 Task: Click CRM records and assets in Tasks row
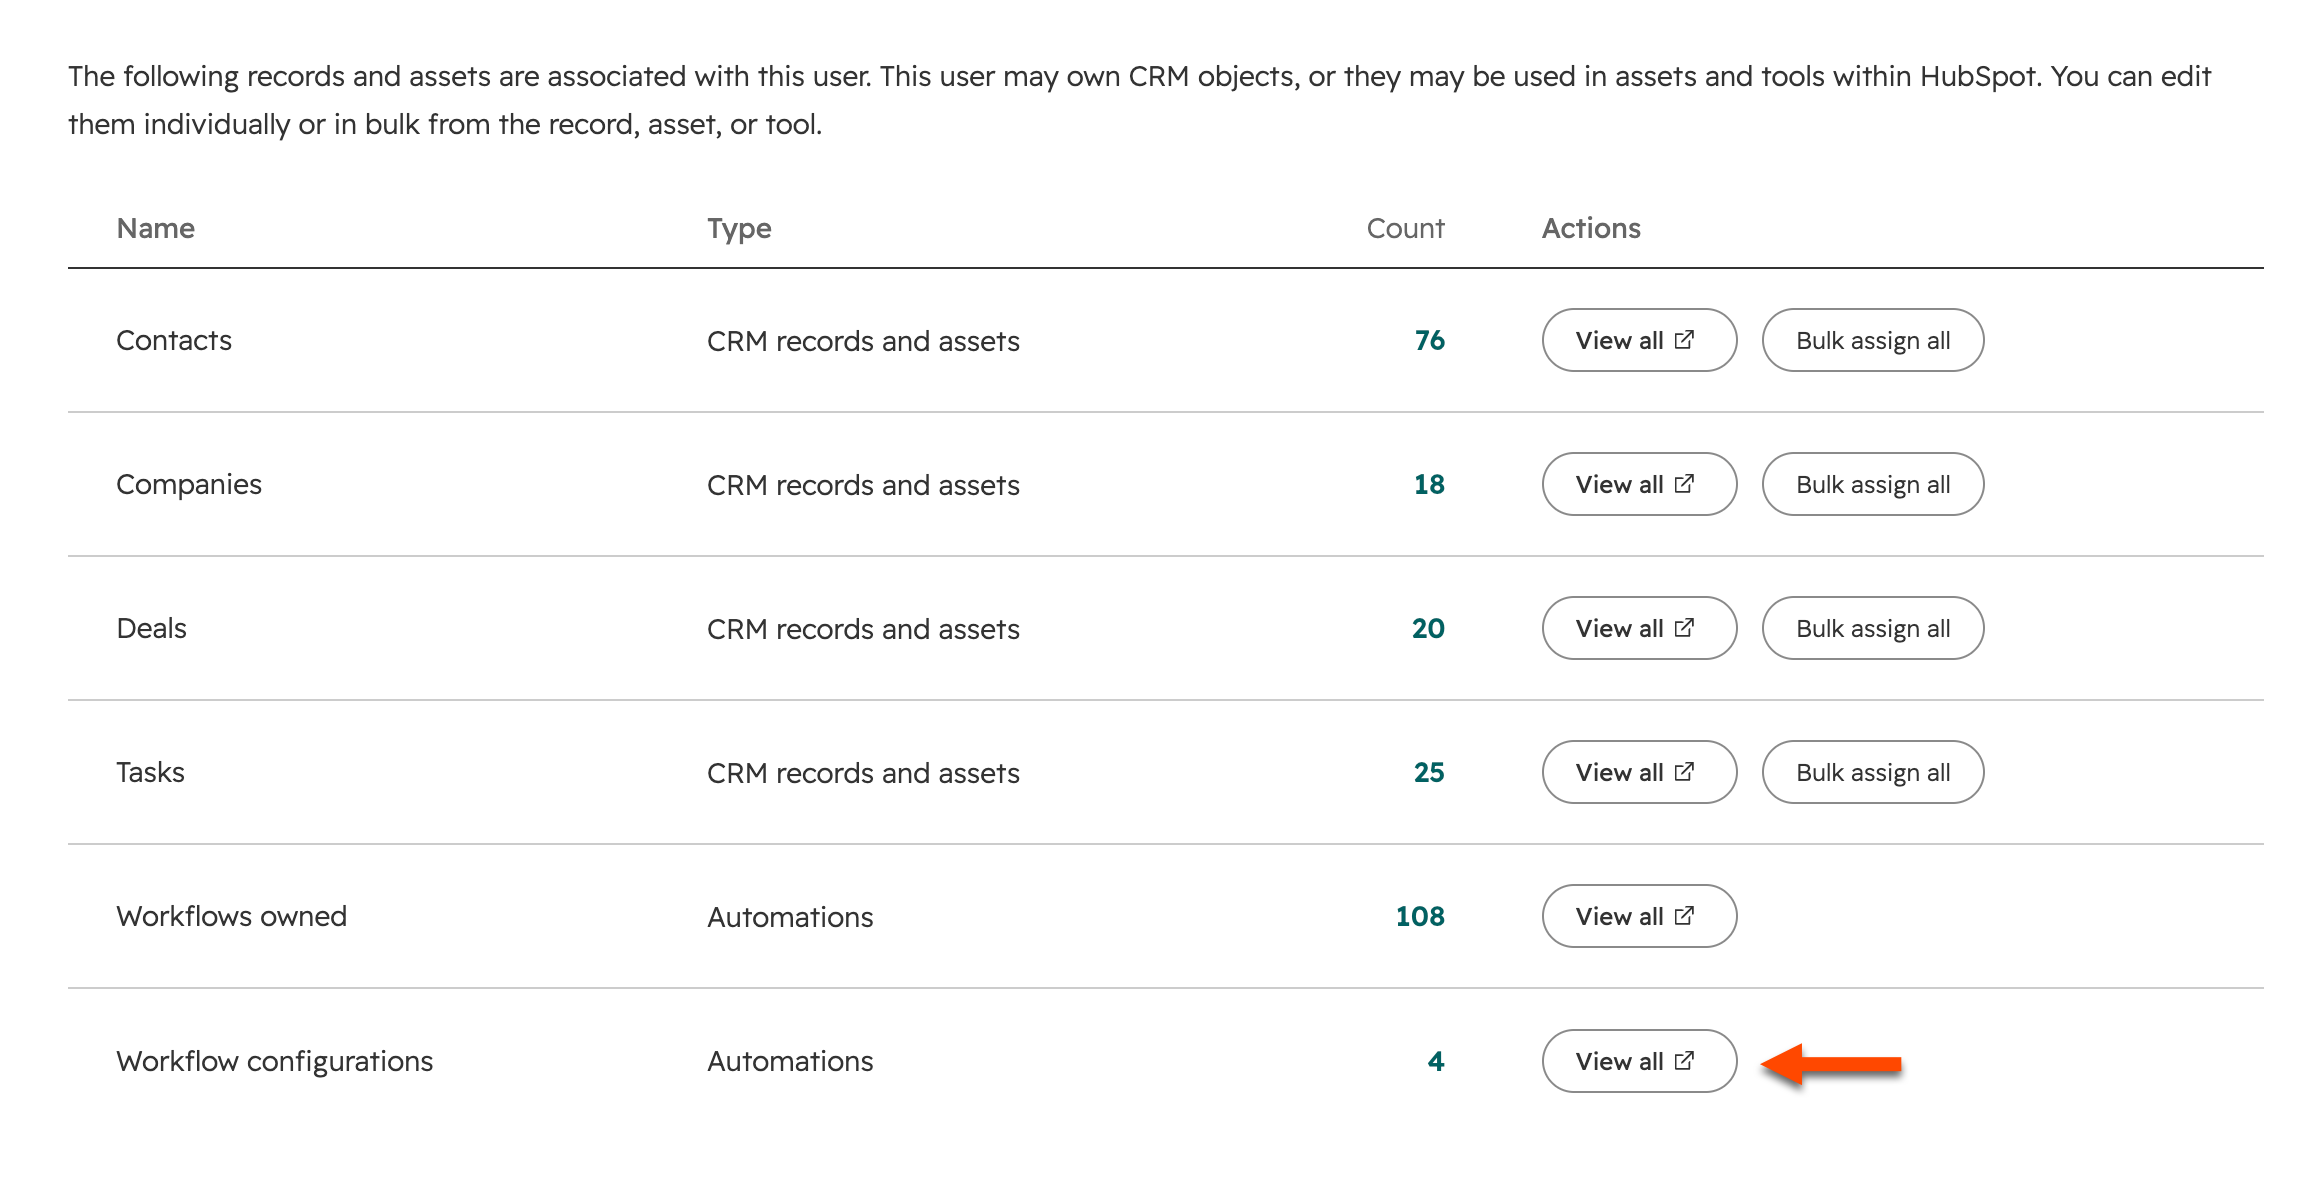(863, 773)
